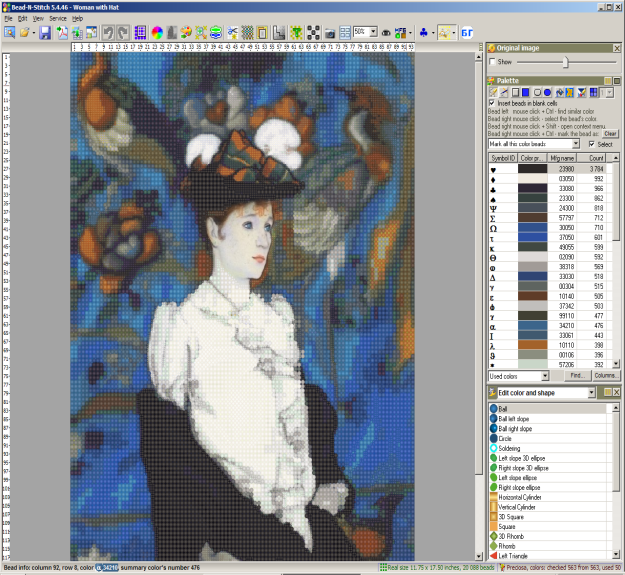Uncheck Insert beads in blank cells

click(492, 103)
